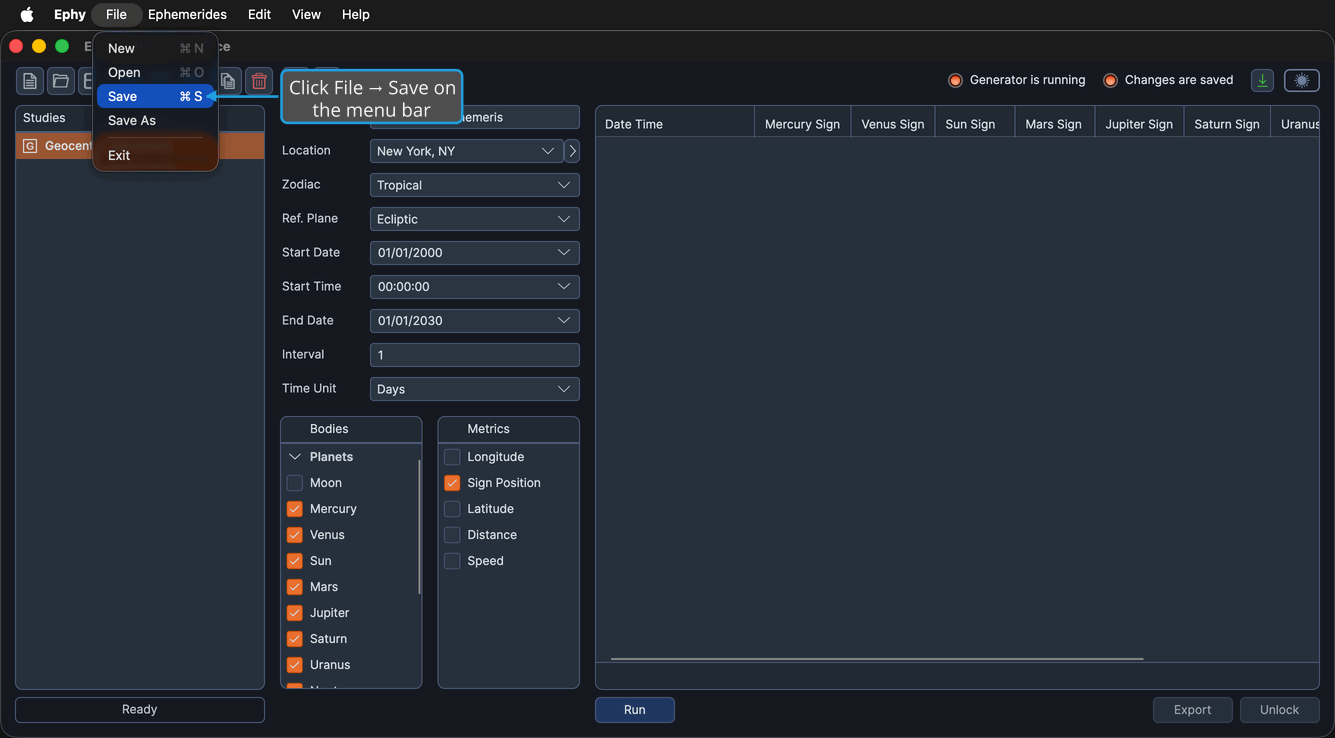The height and width of the screenshot is (738, 1335).
Task: Click the duplicate copy toolbar icon
Action: point(229,81)
